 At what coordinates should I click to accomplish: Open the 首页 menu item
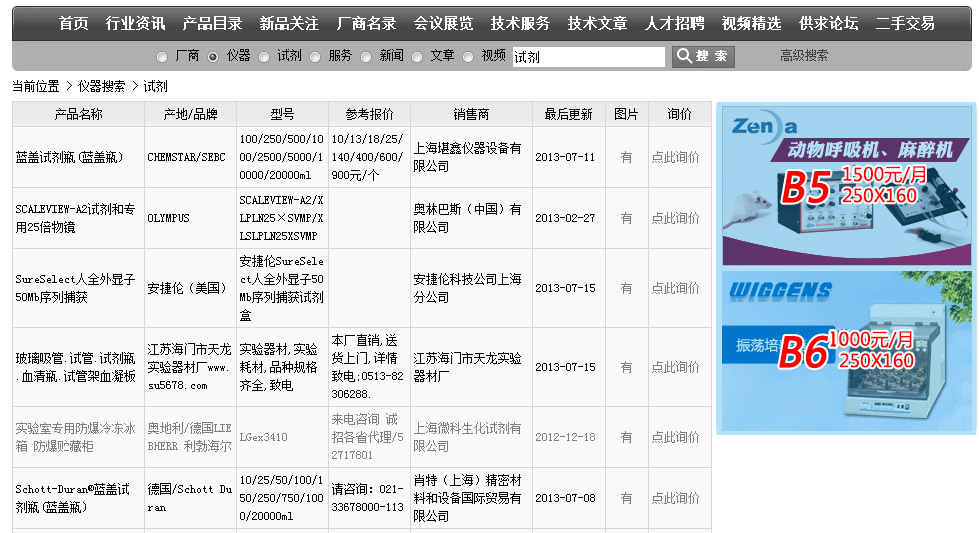pyautogui.click(x=73, y=23)
